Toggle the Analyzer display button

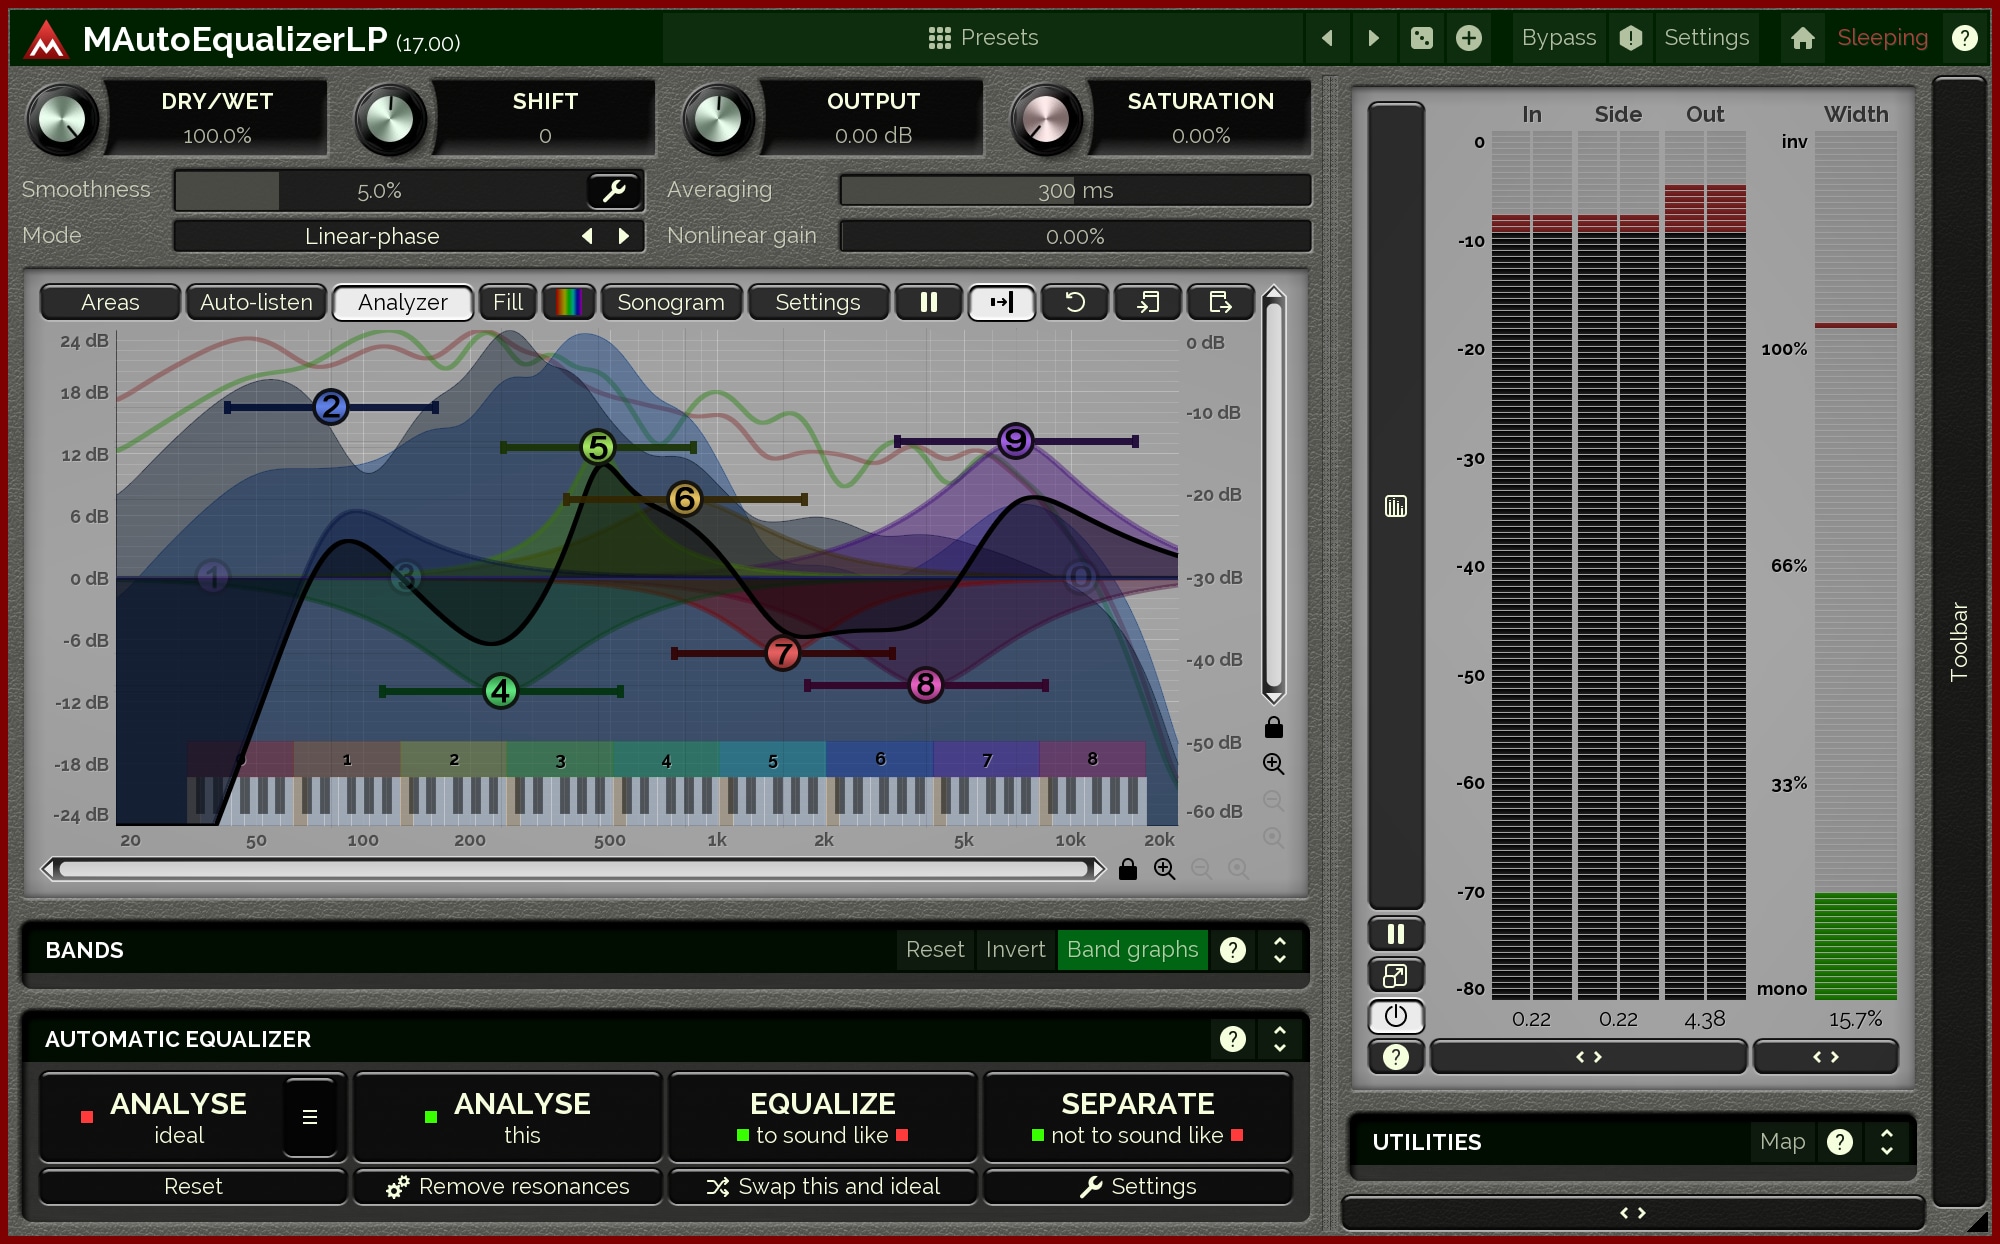[402, 302]
